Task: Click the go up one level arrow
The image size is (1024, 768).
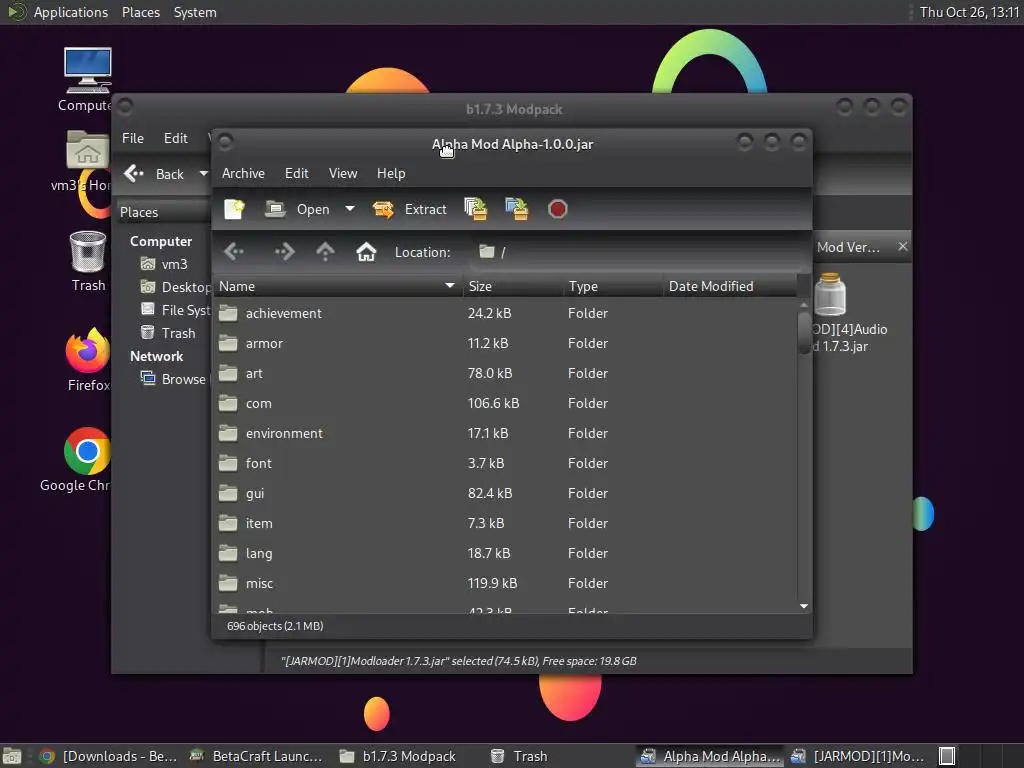Action: pos(325,252)
